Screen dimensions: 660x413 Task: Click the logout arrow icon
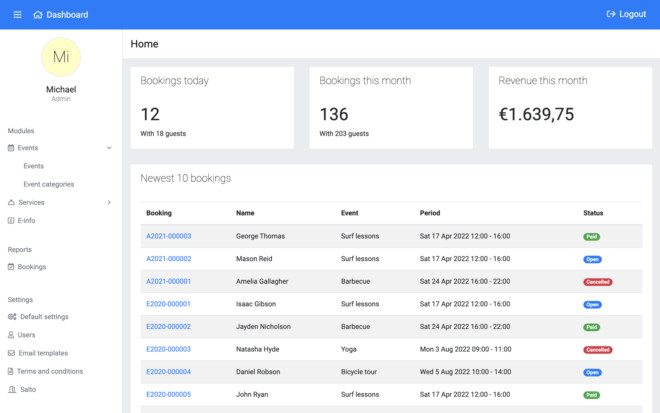[x=611, y=14]
